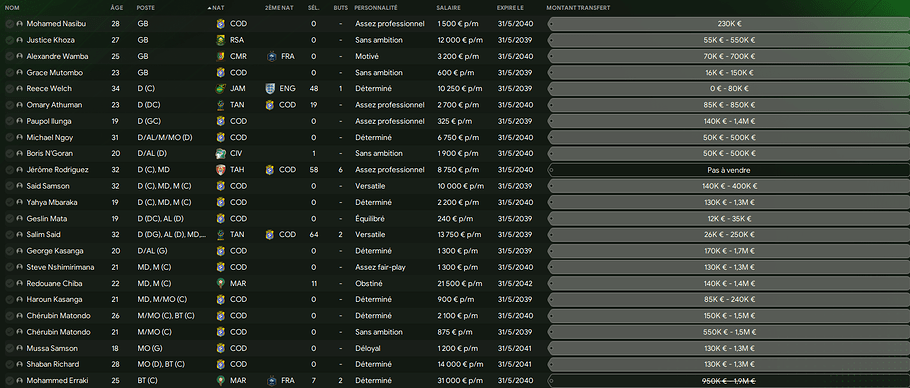Click the BUTS column header
Image resolution: width=910 pixels, height=388 pixels.
pyautogui.click(x=341, y=8)
